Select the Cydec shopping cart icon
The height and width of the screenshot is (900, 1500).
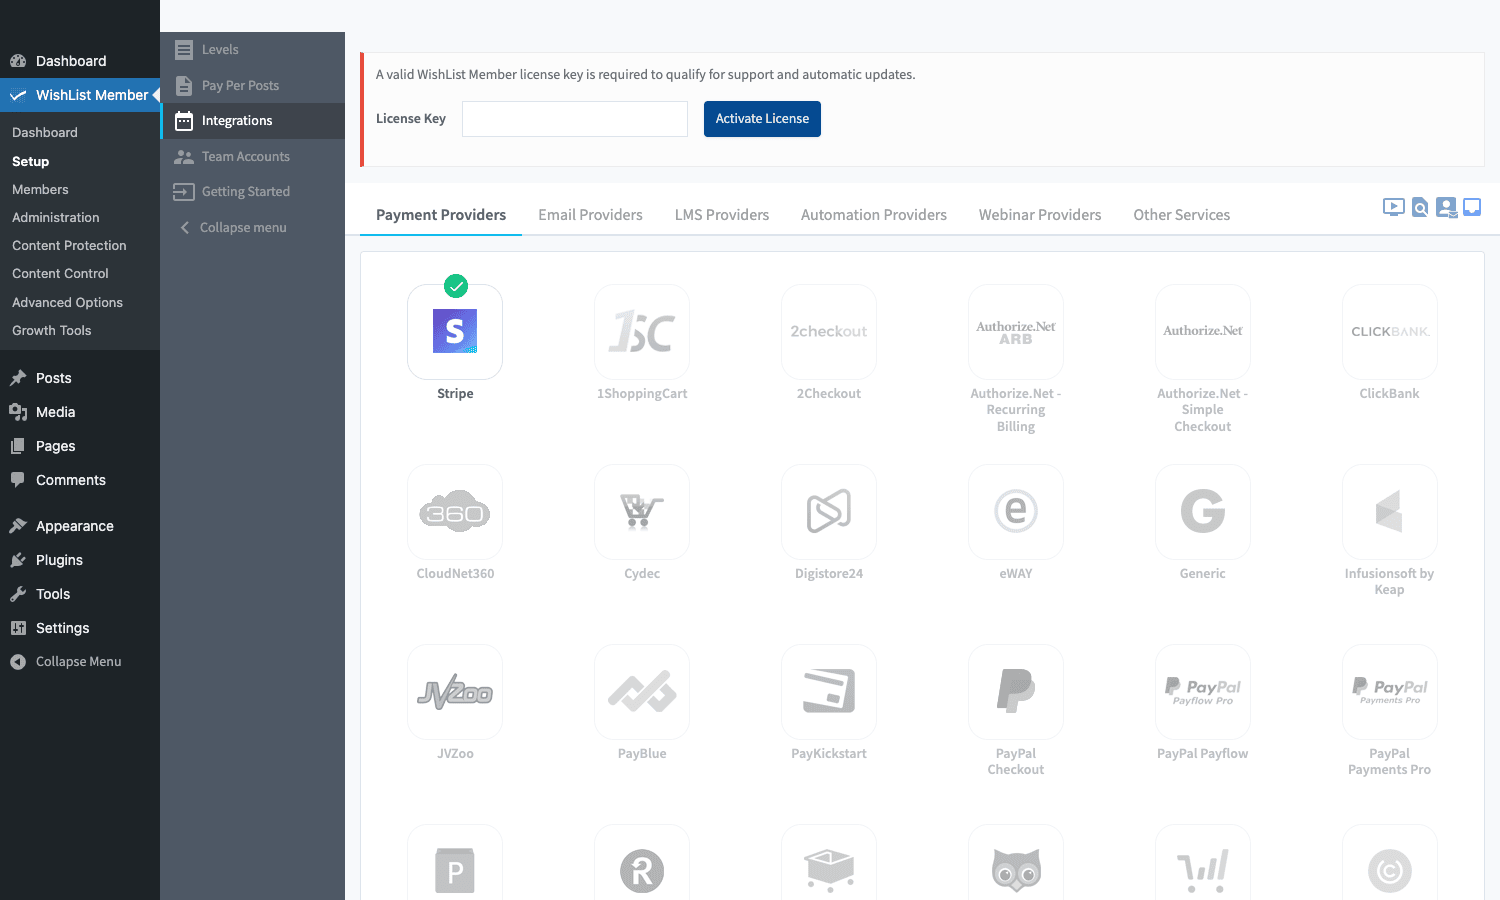642,512
